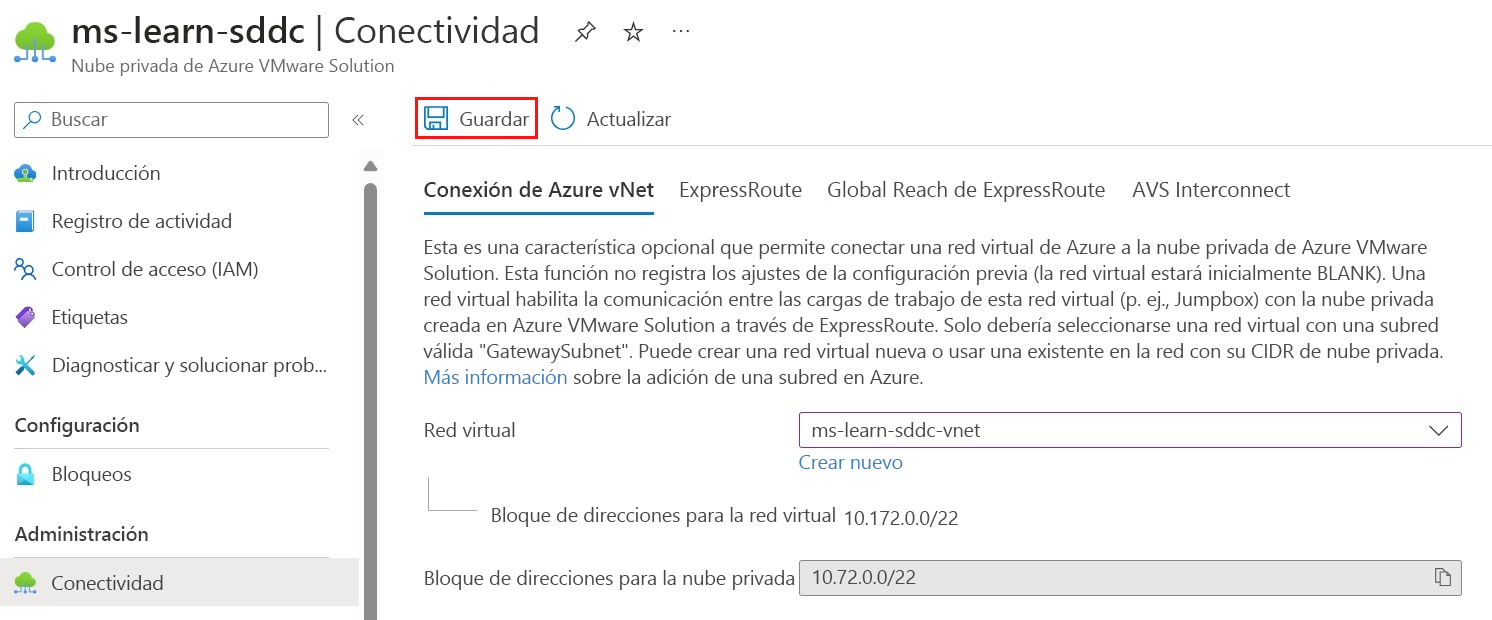Collapse the navigation sidebar
This screenshot has height=620, width=1492.
tap(357, 118)
